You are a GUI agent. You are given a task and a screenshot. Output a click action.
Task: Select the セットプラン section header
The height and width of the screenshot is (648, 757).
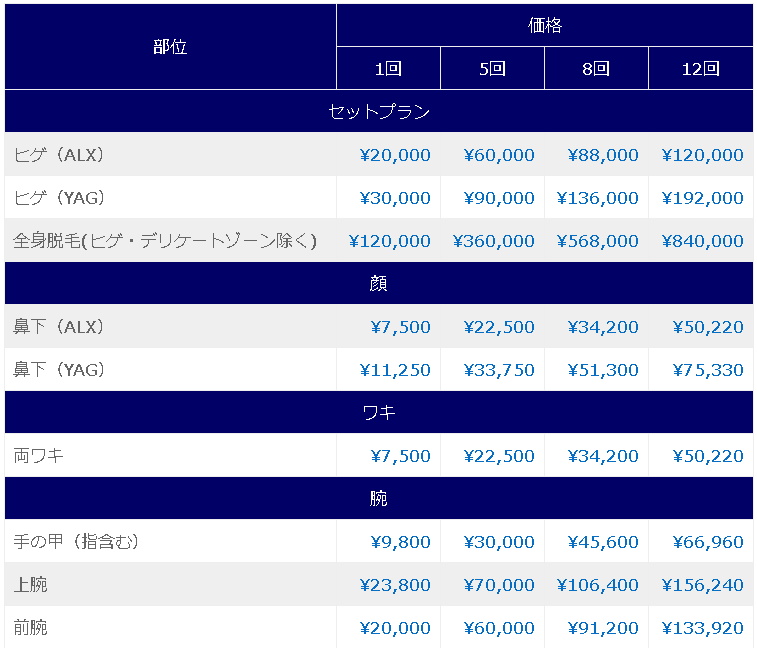379,111
